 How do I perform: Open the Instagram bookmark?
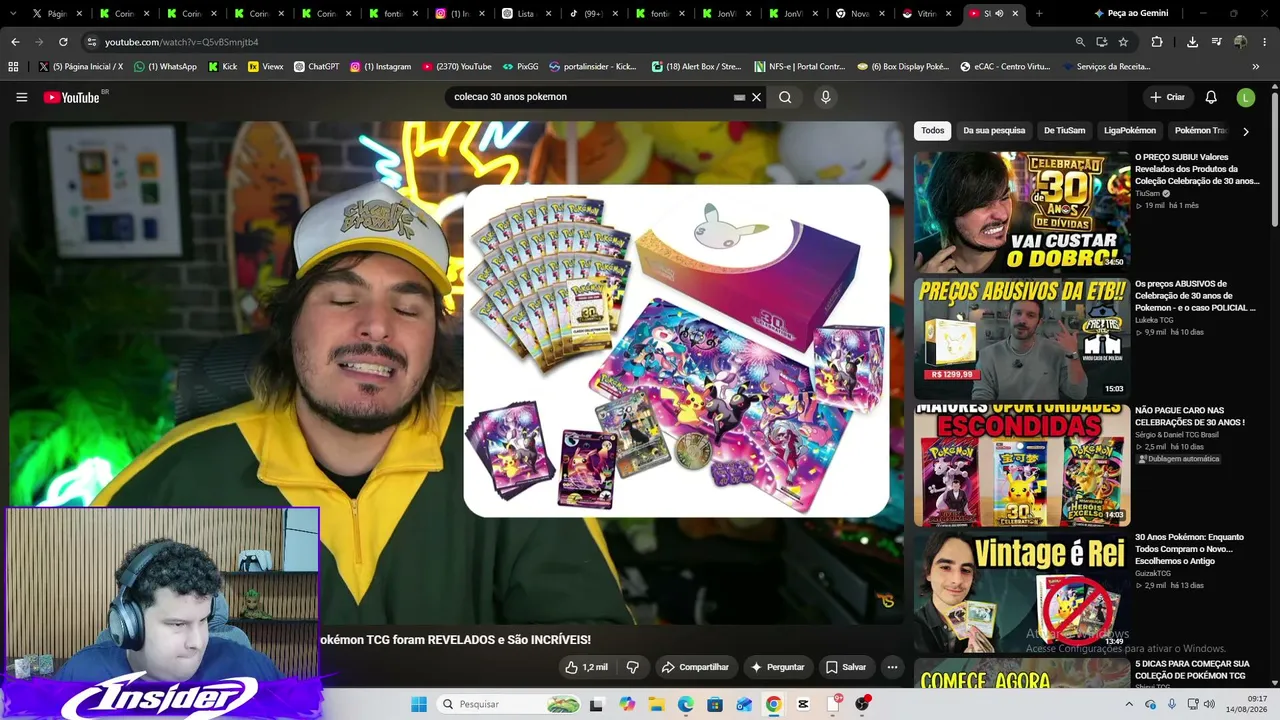[x=380, y=67]
